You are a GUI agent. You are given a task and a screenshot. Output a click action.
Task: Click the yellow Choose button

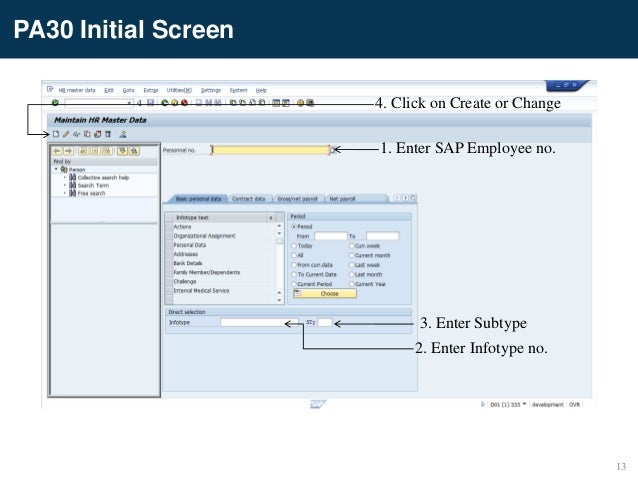pyautogui.click(x=325, y=293)
